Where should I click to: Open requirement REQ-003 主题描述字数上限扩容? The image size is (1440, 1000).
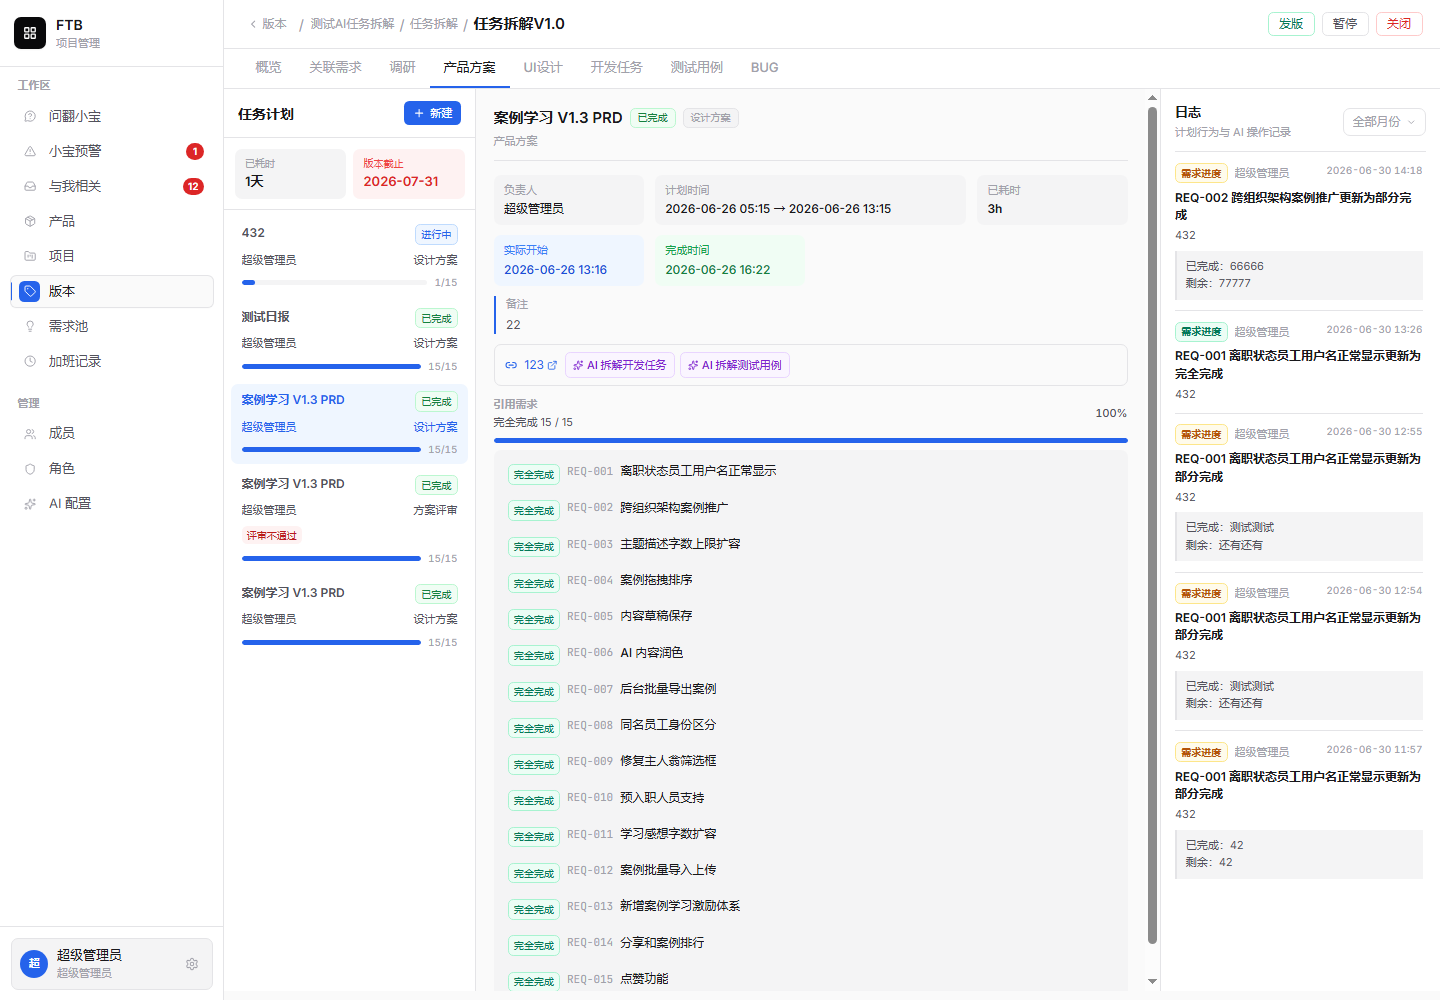tap(810, 544)
